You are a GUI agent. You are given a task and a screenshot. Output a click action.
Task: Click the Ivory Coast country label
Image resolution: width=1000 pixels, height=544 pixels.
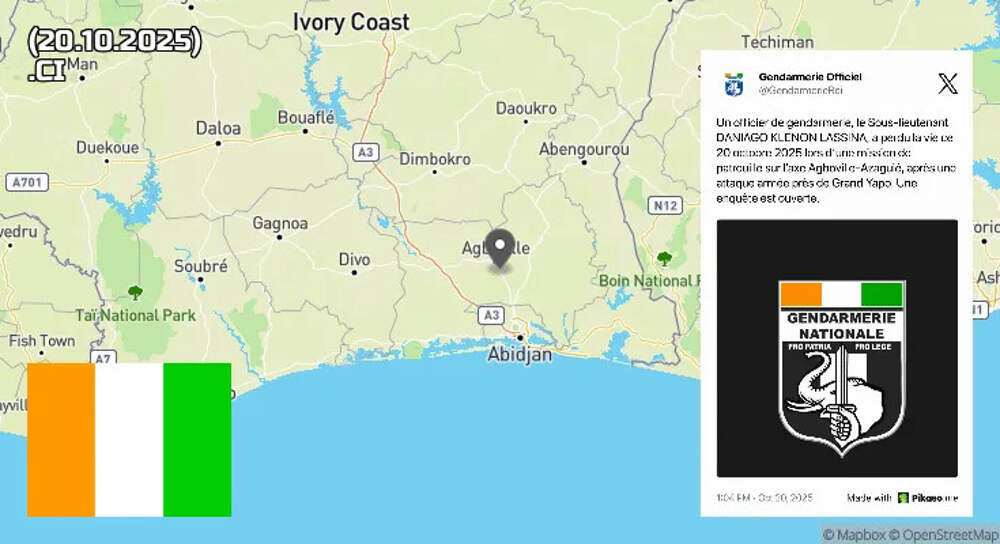coord(350,22)
